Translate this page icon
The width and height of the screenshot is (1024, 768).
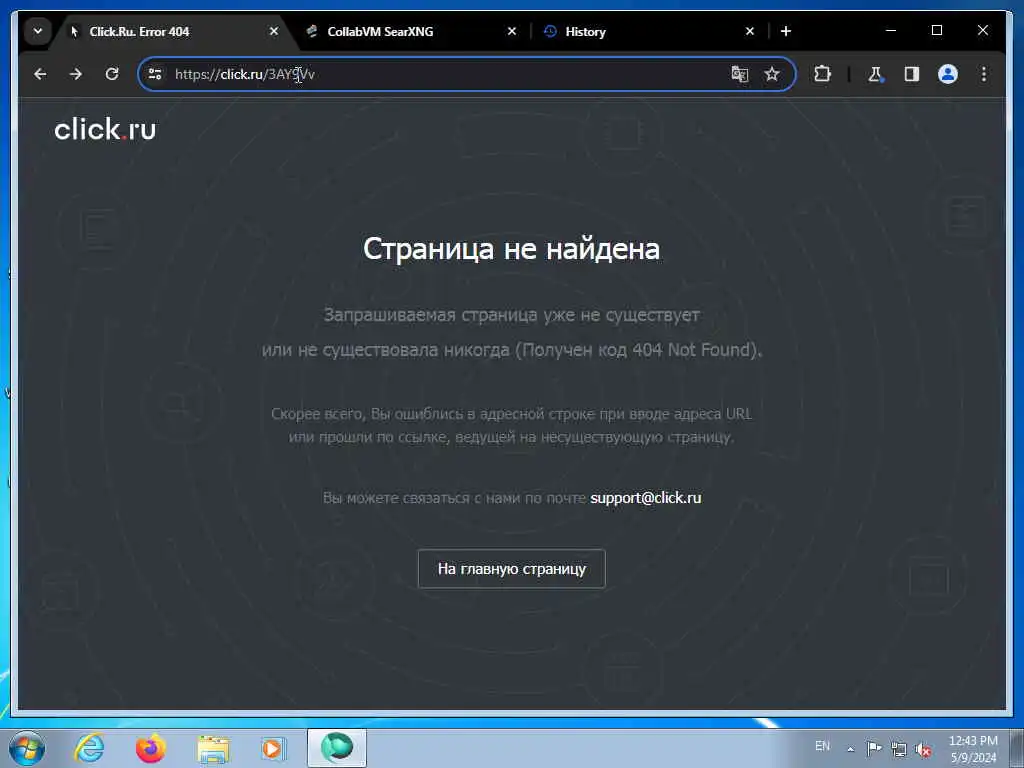tap(739, 74)
